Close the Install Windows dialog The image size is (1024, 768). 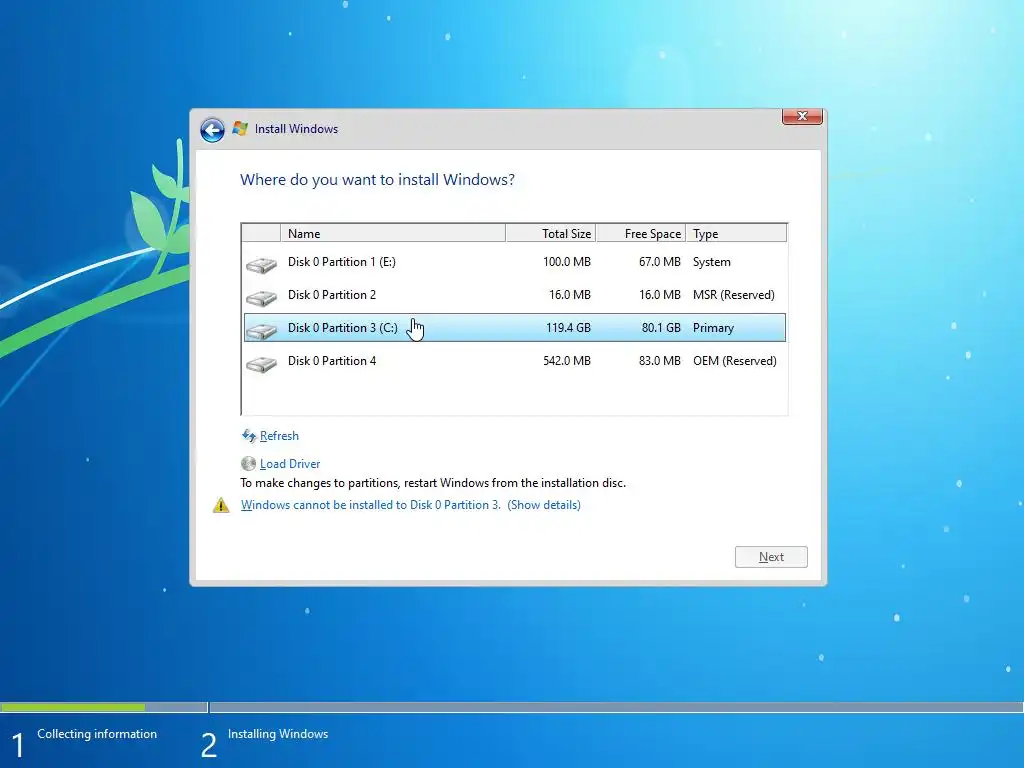click(x=802, y=116)
